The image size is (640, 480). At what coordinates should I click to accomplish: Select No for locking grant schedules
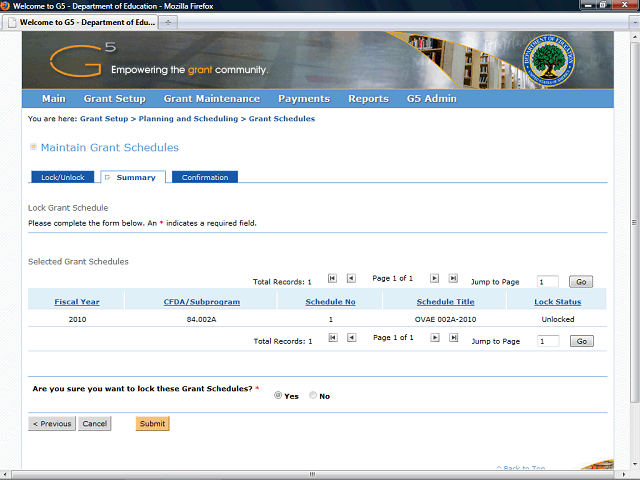(313, 395)
